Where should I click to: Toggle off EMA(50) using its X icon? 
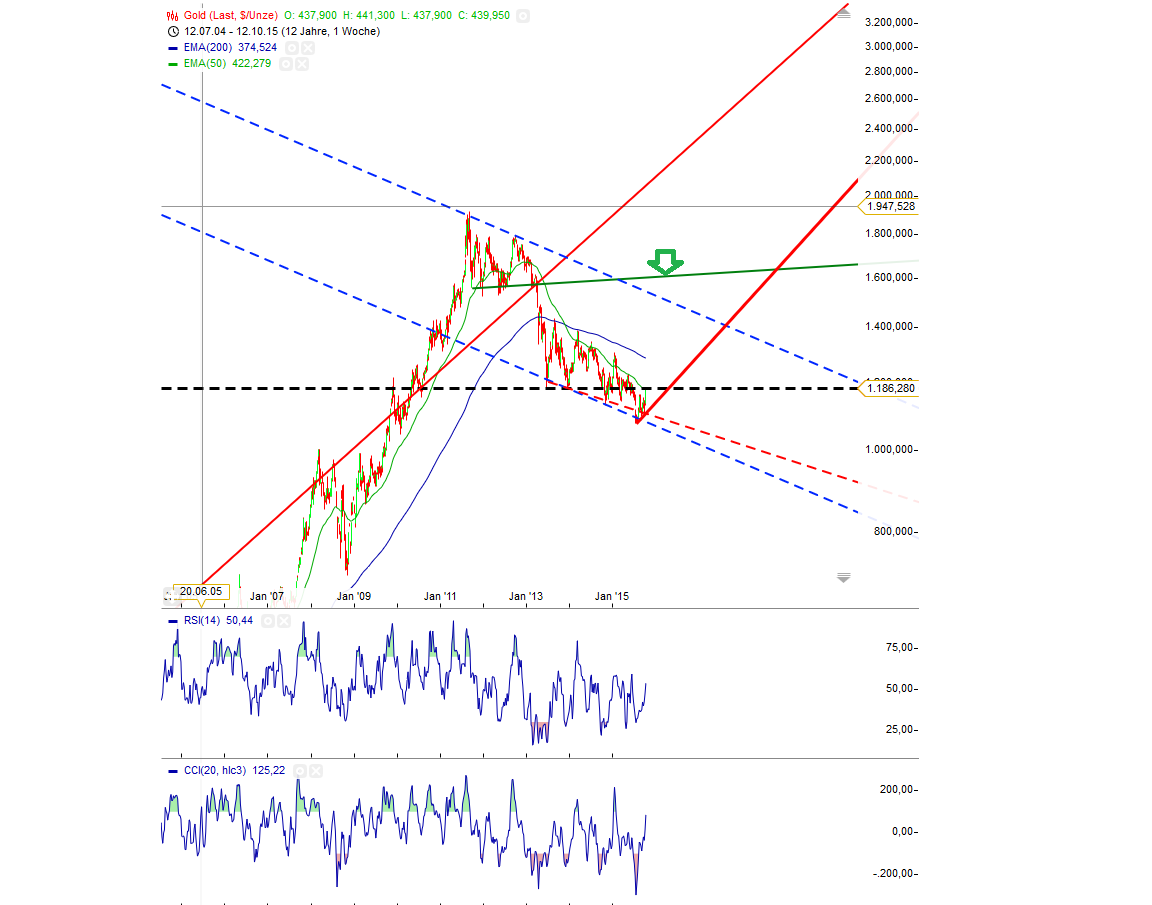click(x=304, y=63)
